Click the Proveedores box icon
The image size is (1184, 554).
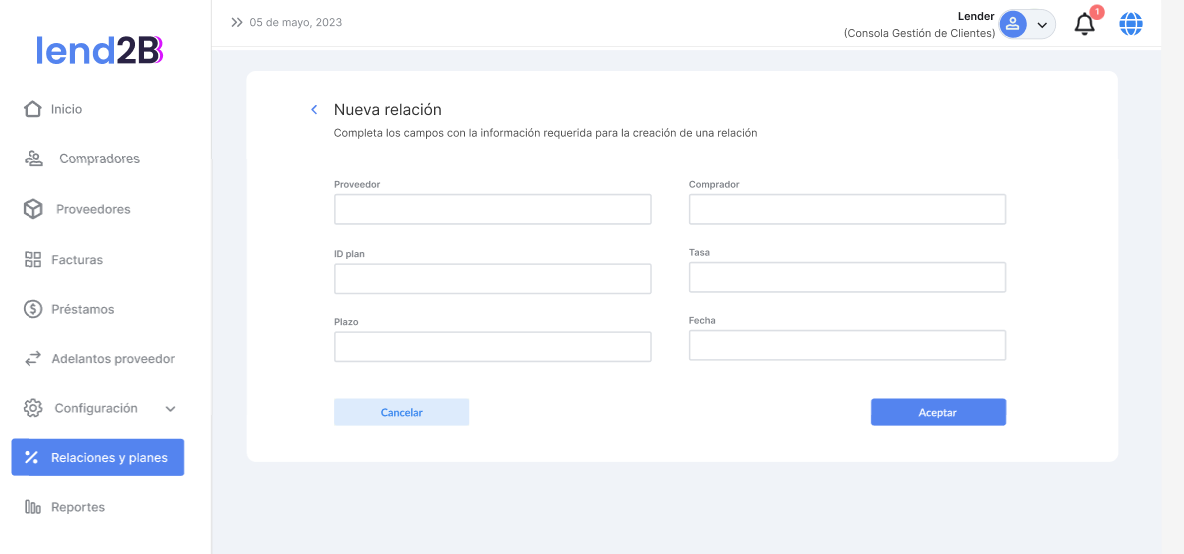coord(33,209)
